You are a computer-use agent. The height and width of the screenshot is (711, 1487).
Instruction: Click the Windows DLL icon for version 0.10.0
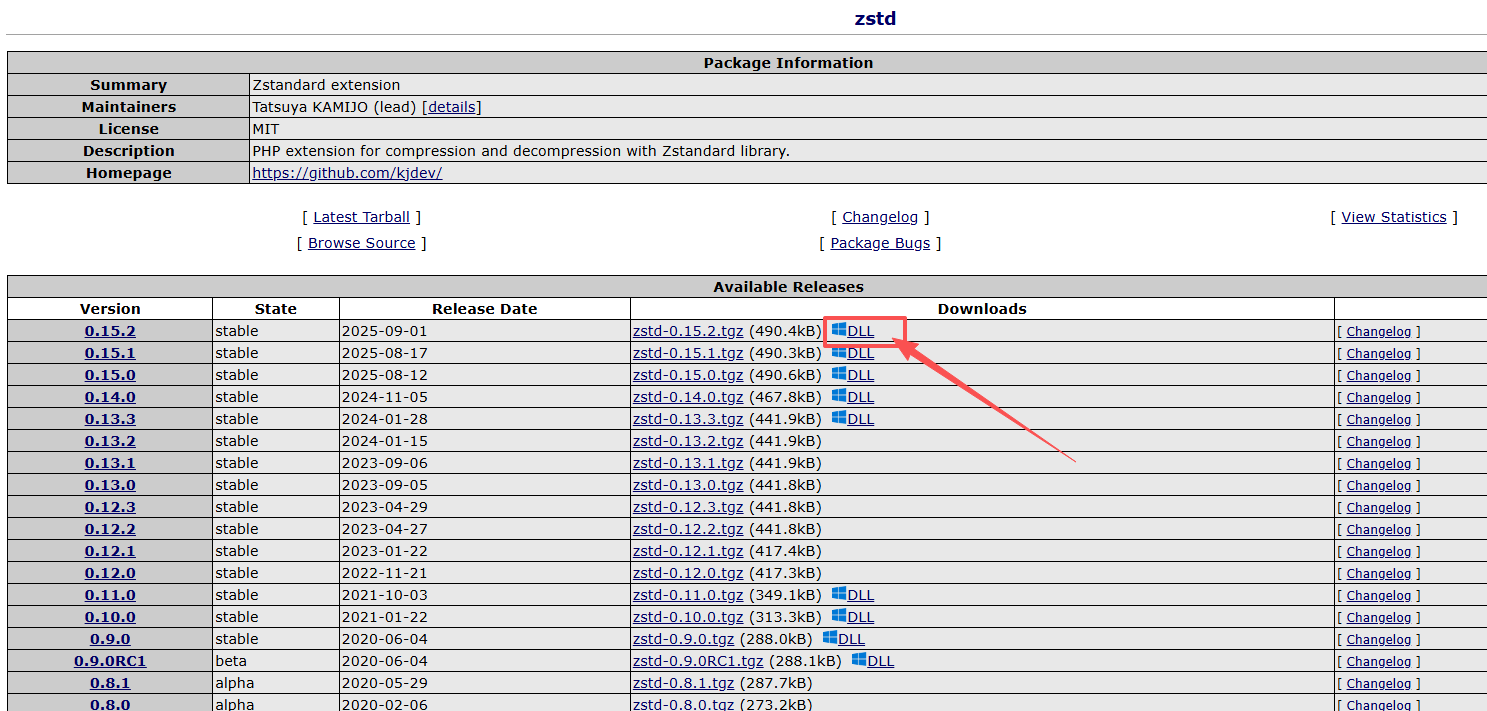coord(839,616)
